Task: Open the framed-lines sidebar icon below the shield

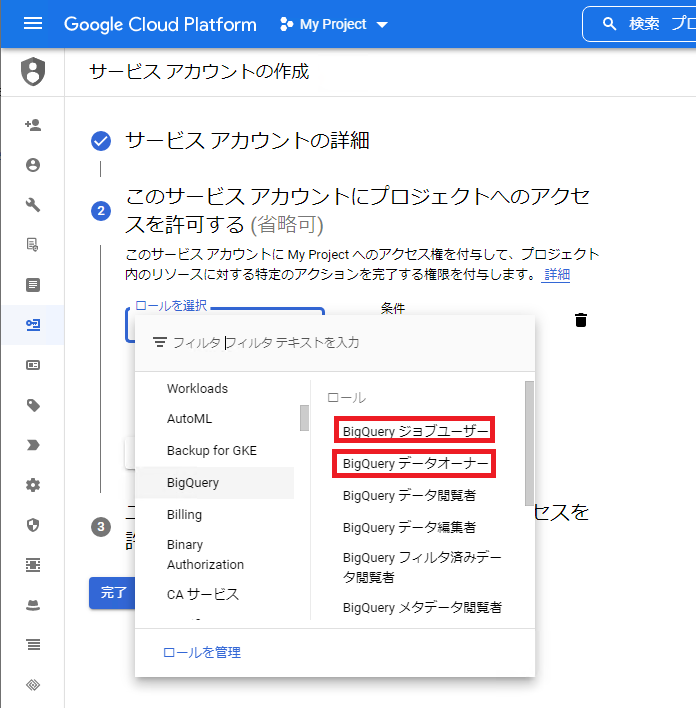Action: pos(33,565)
